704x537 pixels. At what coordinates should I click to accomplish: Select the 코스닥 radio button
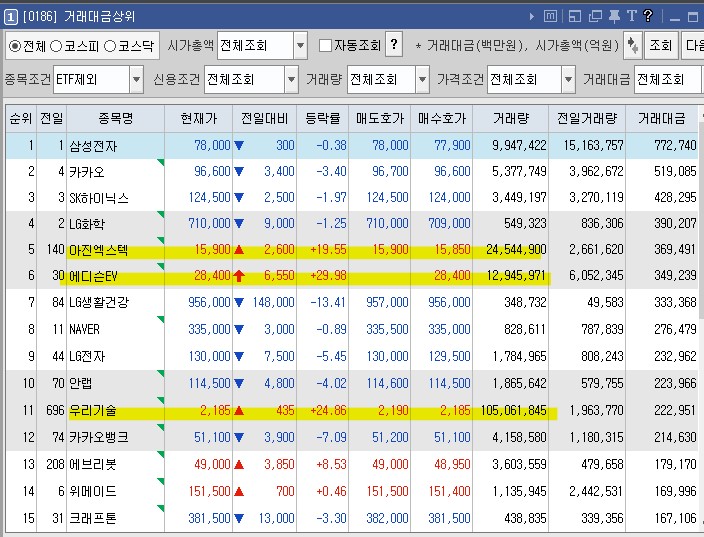click(x=110, y=46)
